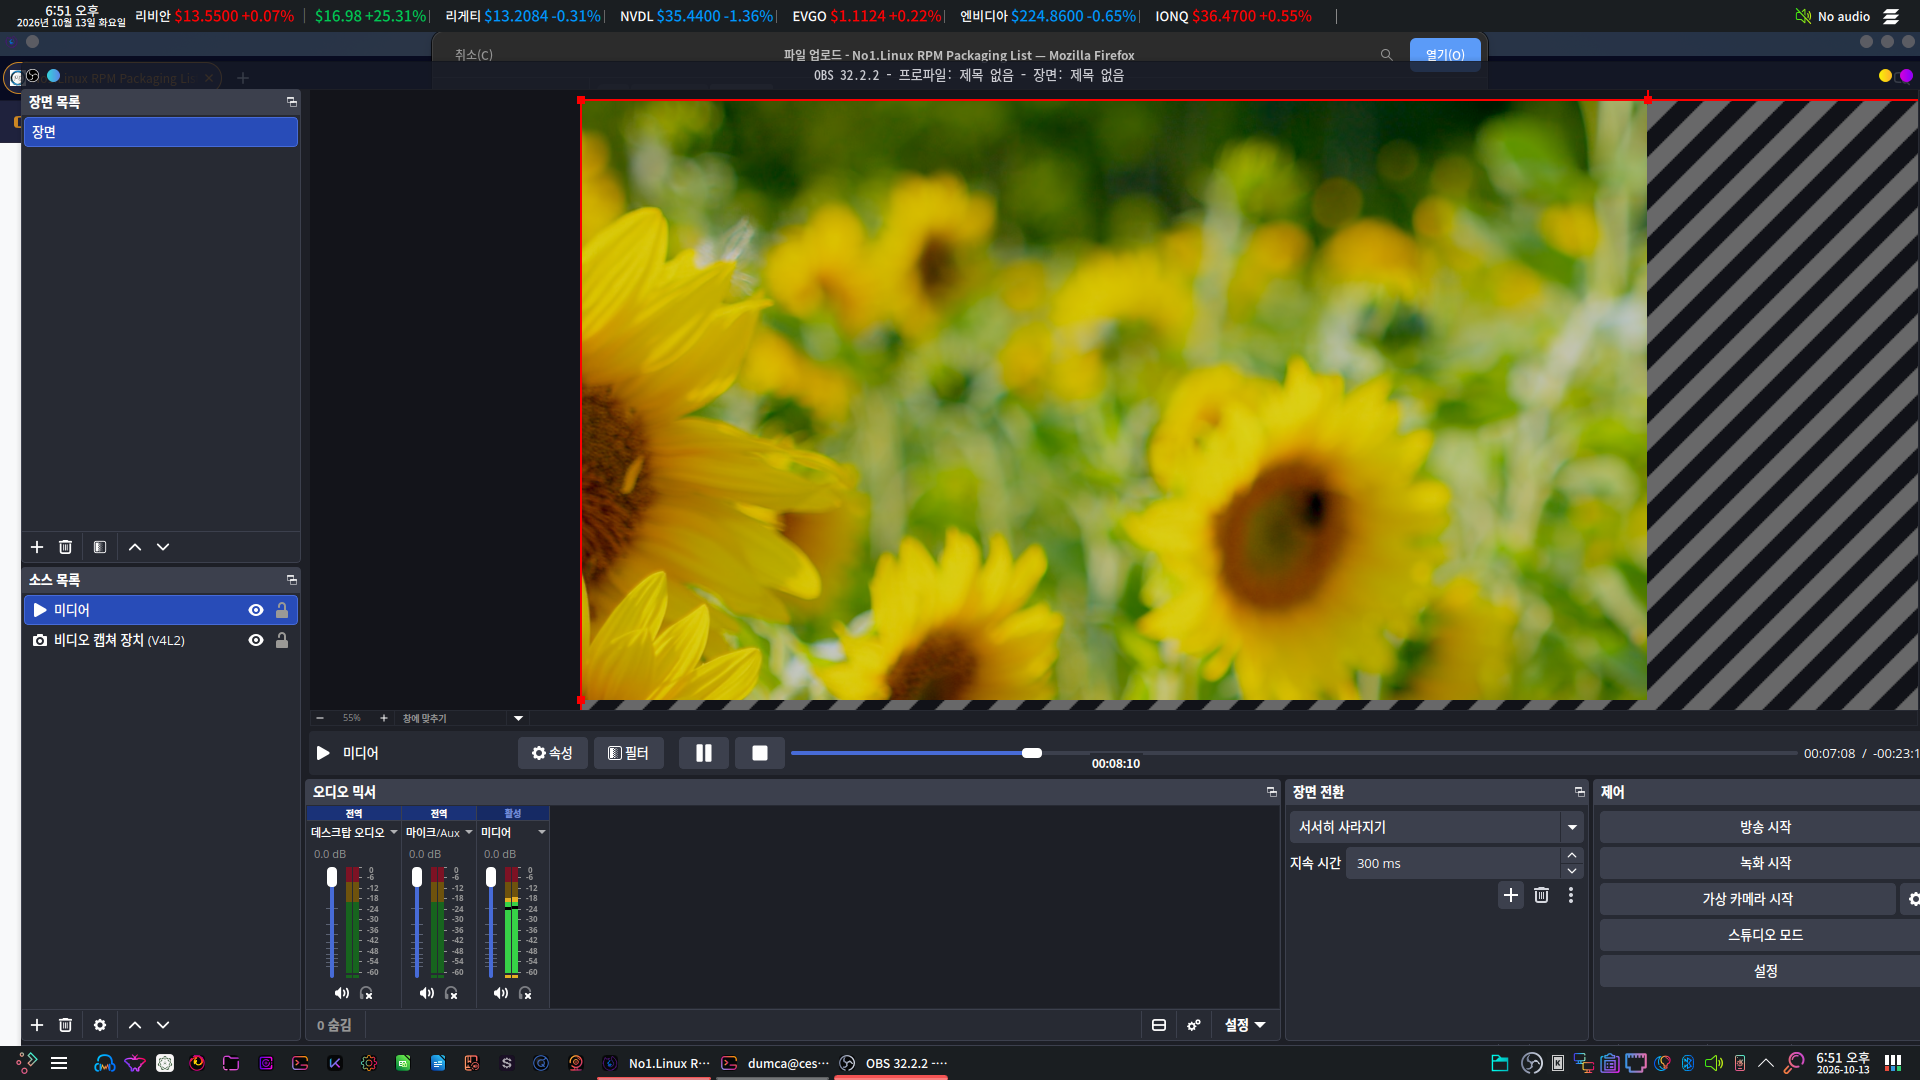Monitor-off headphone icon for 데스크탑 오디오
The height and width of the screenshot is (1080, 1920).
pos(366,993)
